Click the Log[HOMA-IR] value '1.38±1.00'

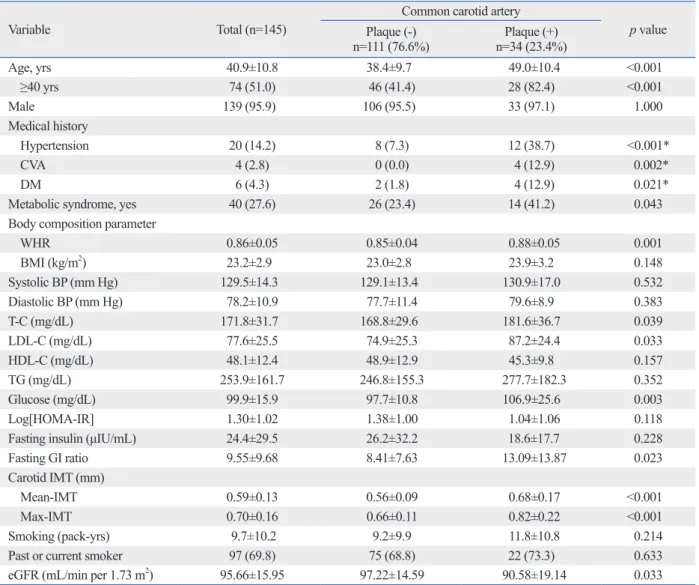pyautogui.click(x=392, y=419)
